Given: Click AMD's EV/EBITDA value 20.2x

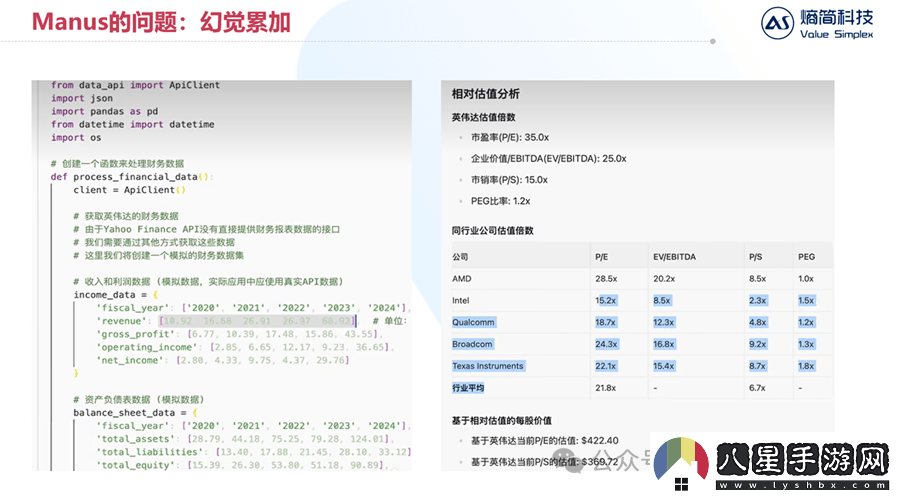Looking at the screenshot, I should click(x=664, y=279).
